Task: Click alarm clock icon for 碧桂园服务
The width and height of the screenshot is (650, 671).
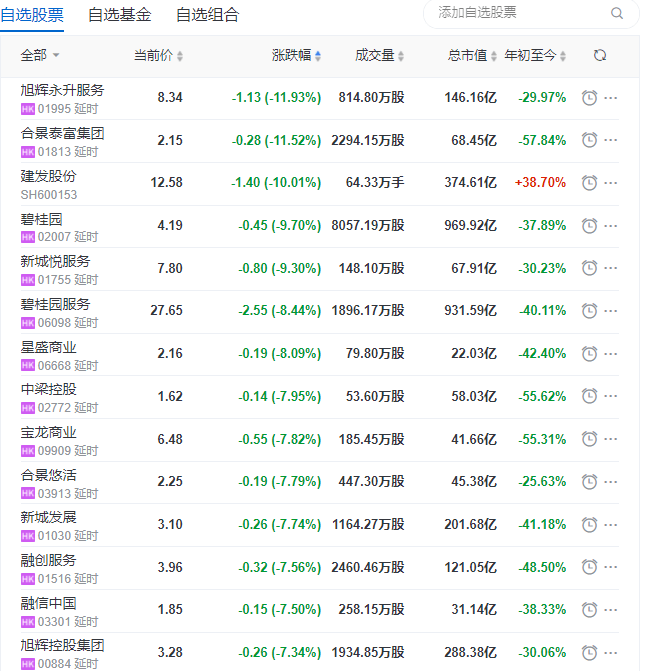Action: (x=590, y=311)
